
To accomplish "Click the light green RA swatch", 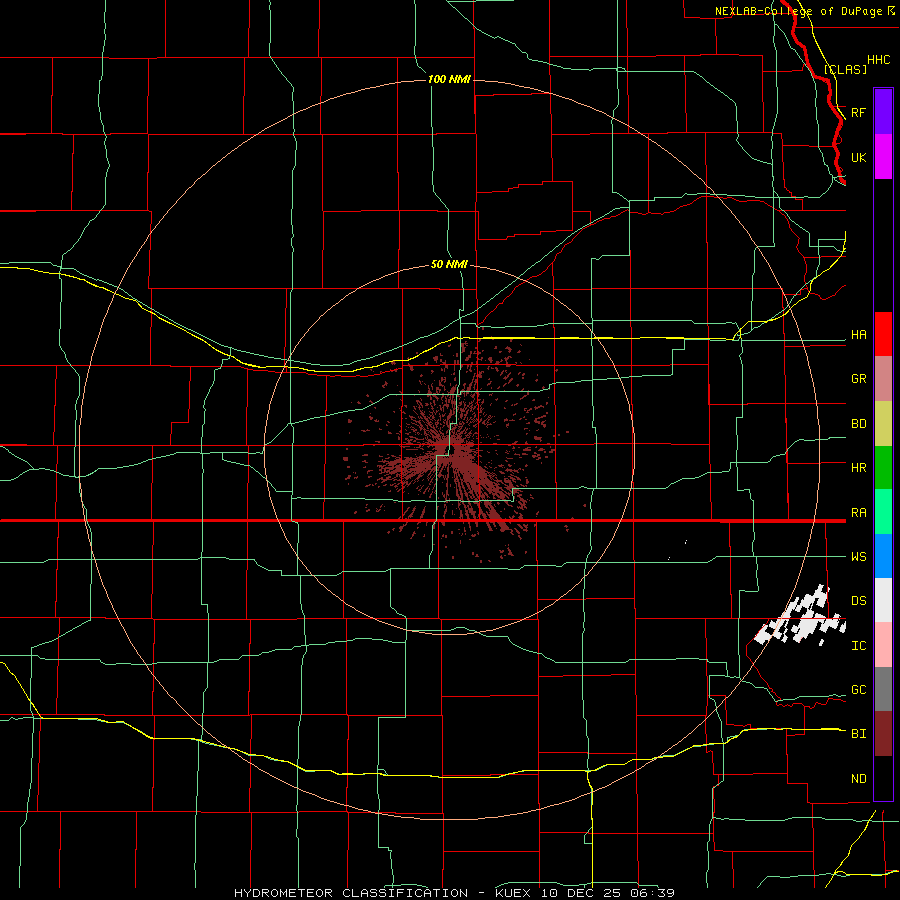I will (883, 512).
